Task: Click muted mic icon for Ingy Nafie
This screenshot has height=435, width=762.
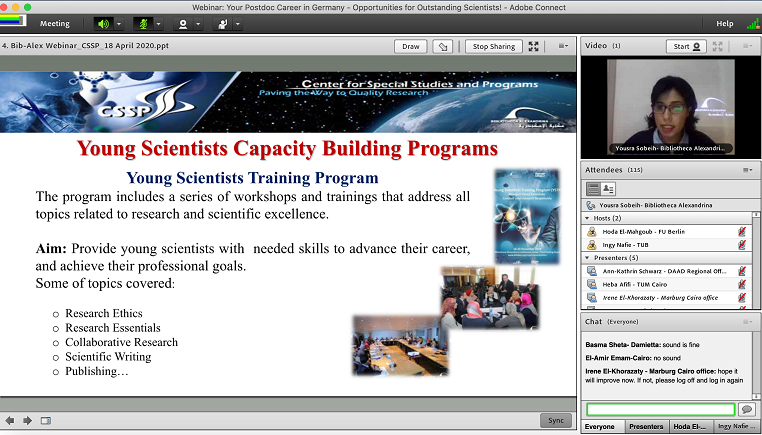Action: point(742,244)
